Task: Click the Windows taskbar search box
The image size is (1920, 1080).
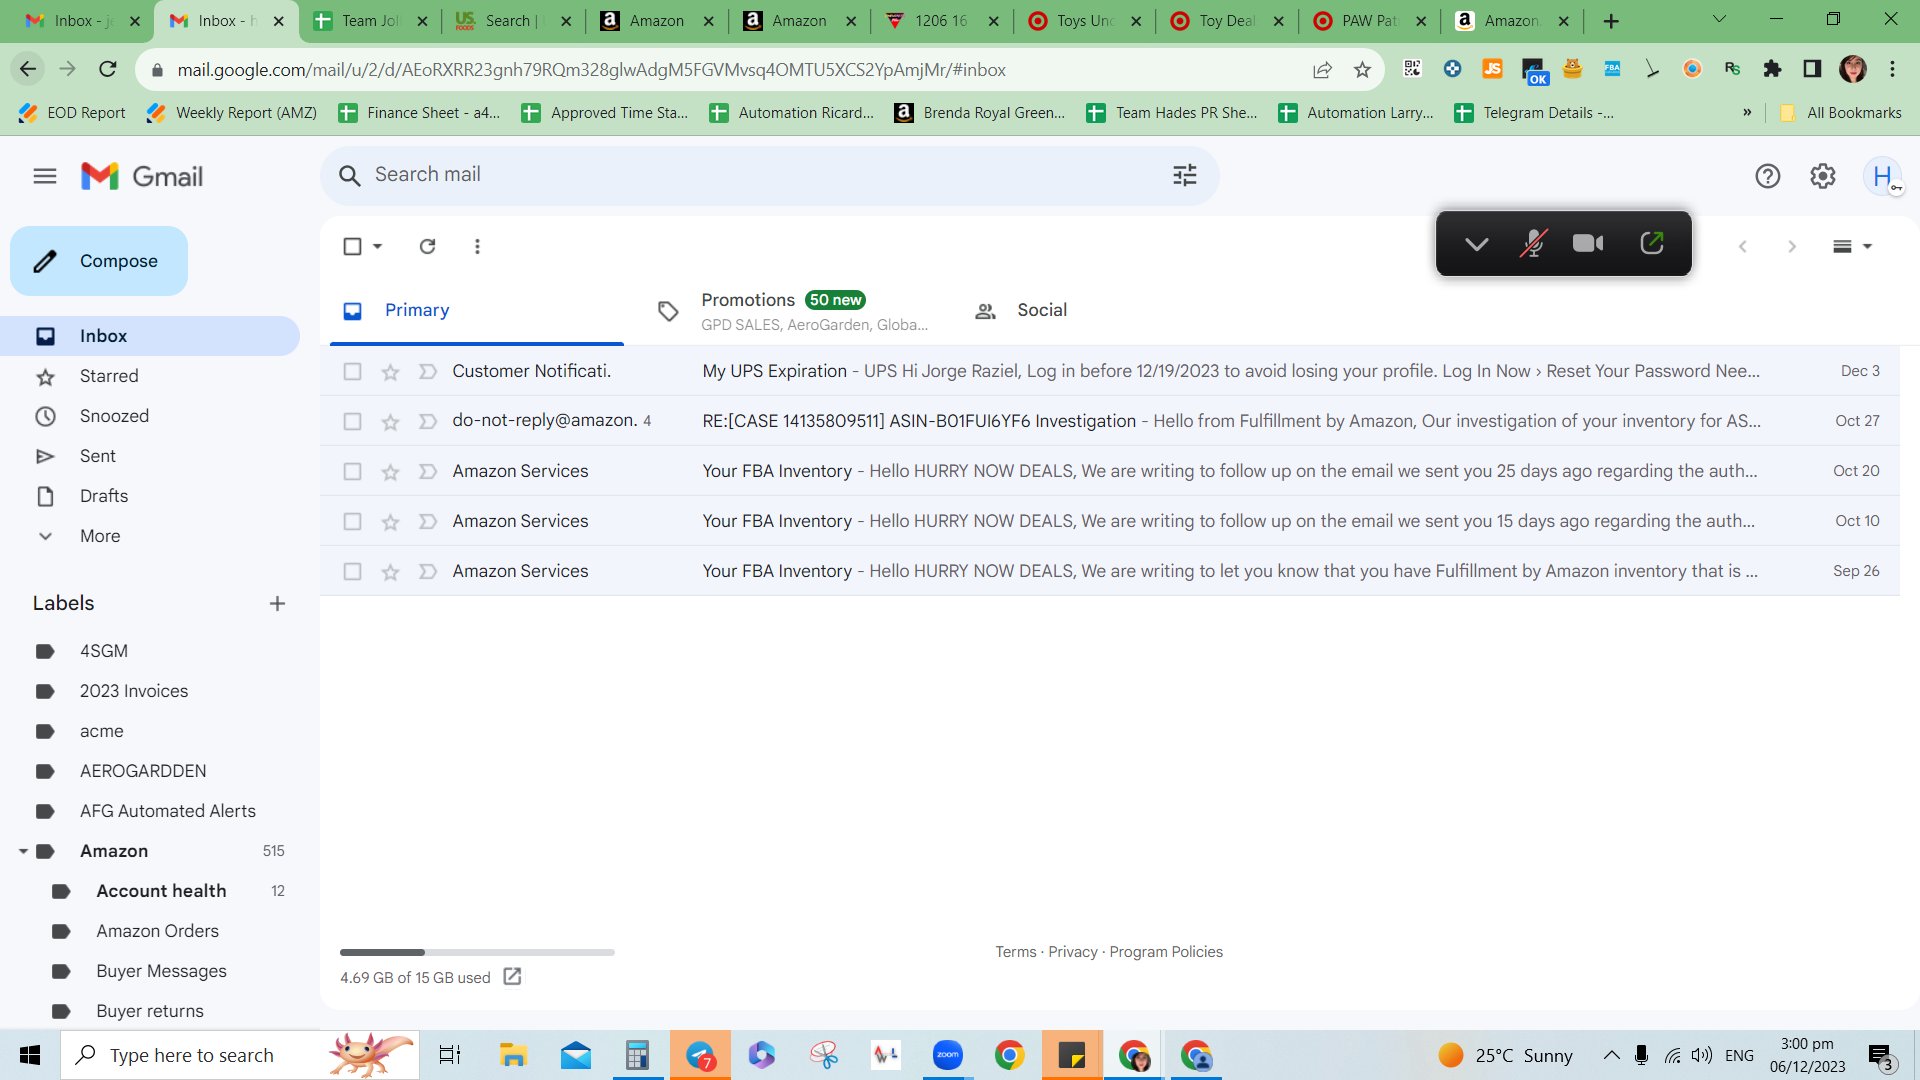Action: pyautogui.click(x=240, y=1055)
